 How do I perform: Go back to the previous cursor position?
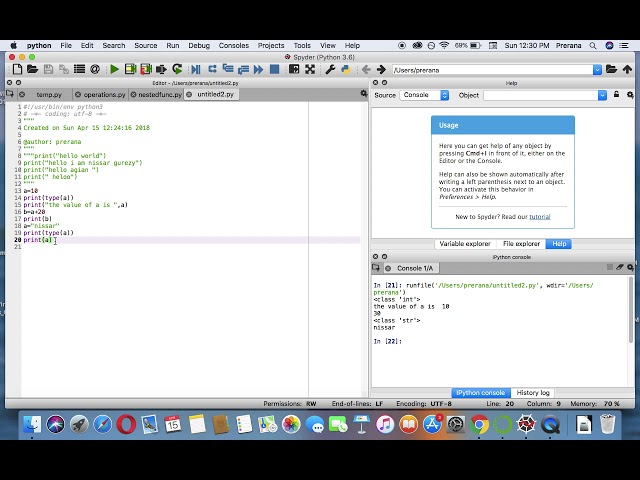coord(366,69)
